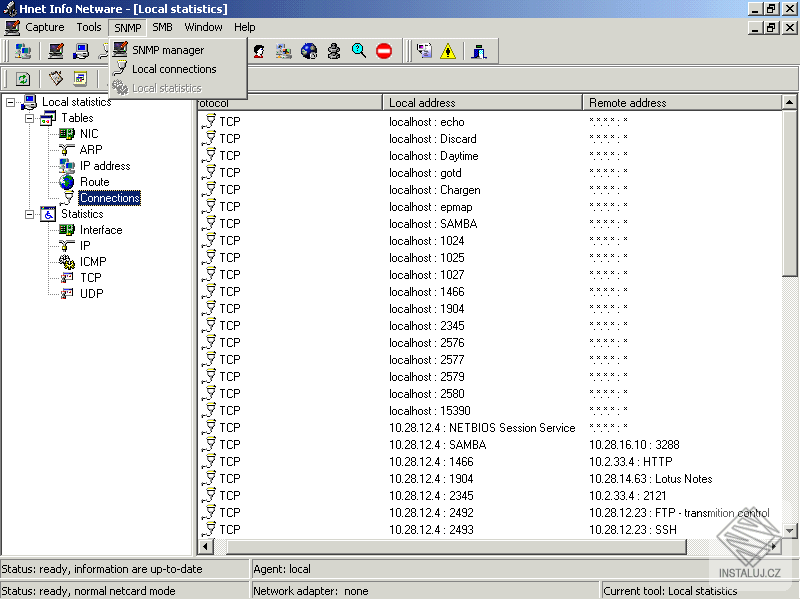Select the Connections tree item
This screenshot has width=800, height=600.
[x=108, y=197]
